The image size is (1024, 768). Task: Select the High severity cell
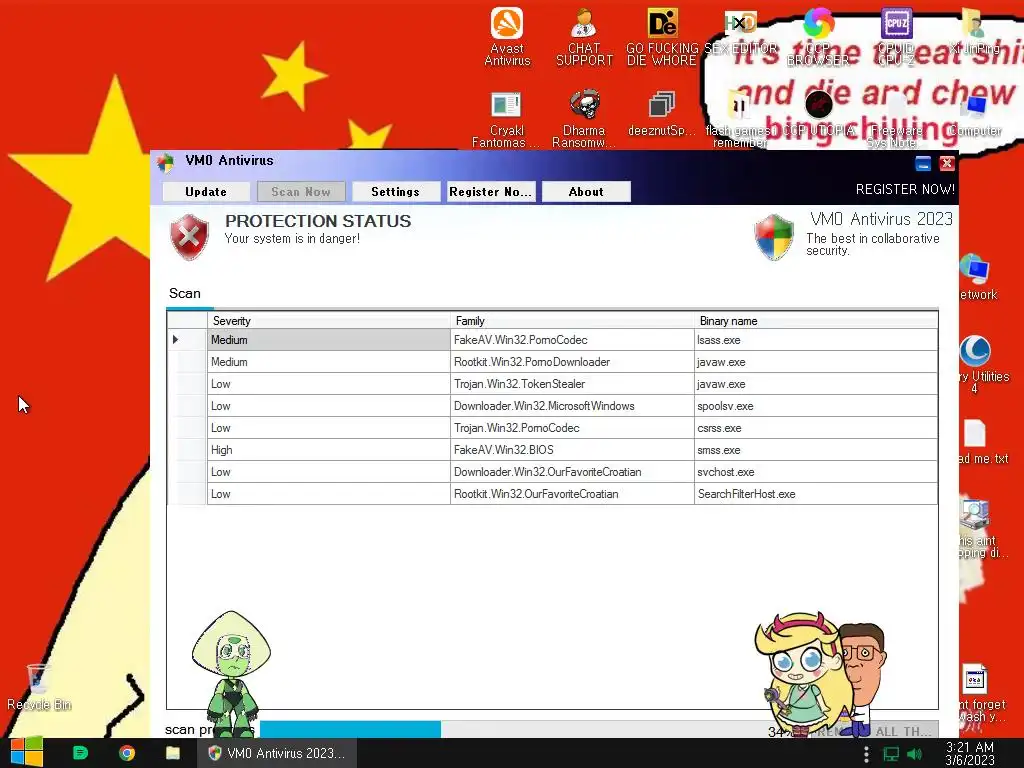[328, 450]
